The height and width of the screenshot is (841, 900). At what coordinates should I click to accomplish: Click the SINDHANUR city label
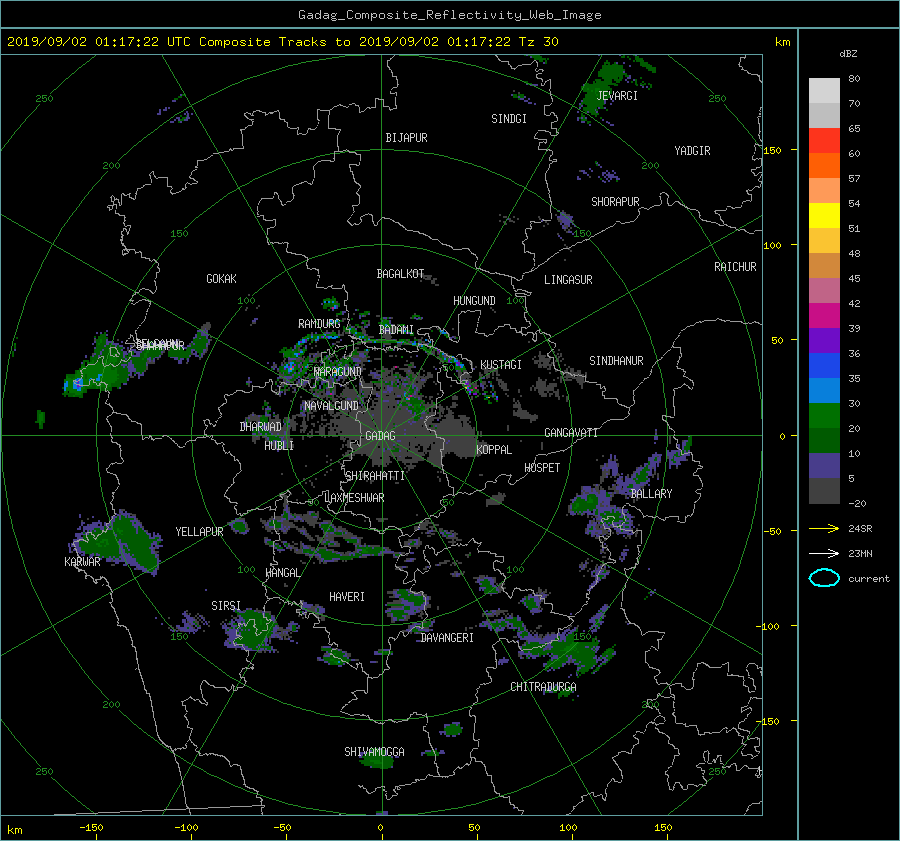[616, 361]
